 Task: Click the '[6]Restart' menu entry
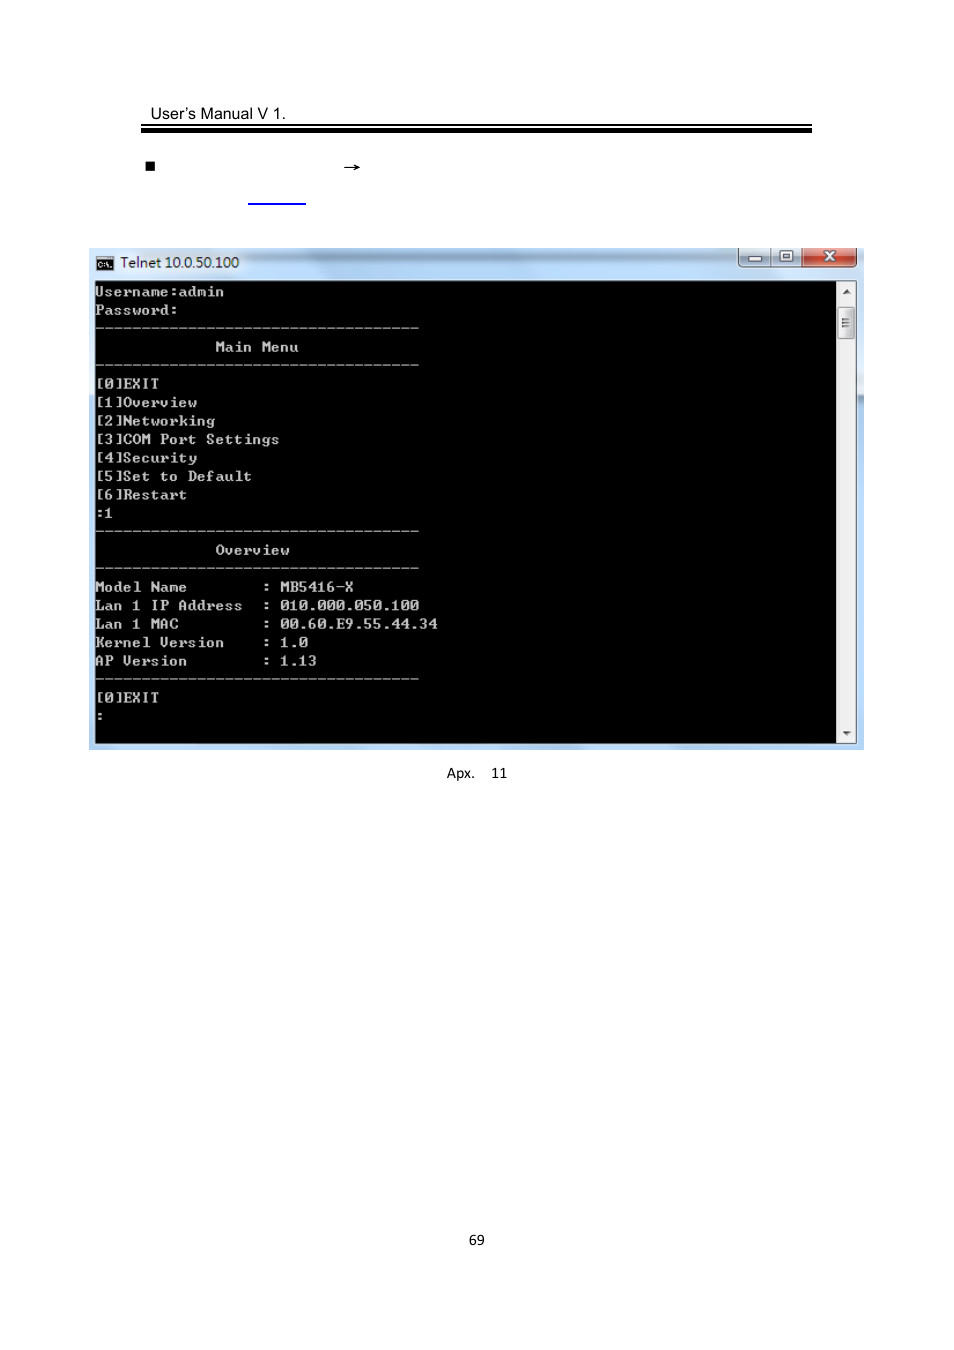[142, 495]
